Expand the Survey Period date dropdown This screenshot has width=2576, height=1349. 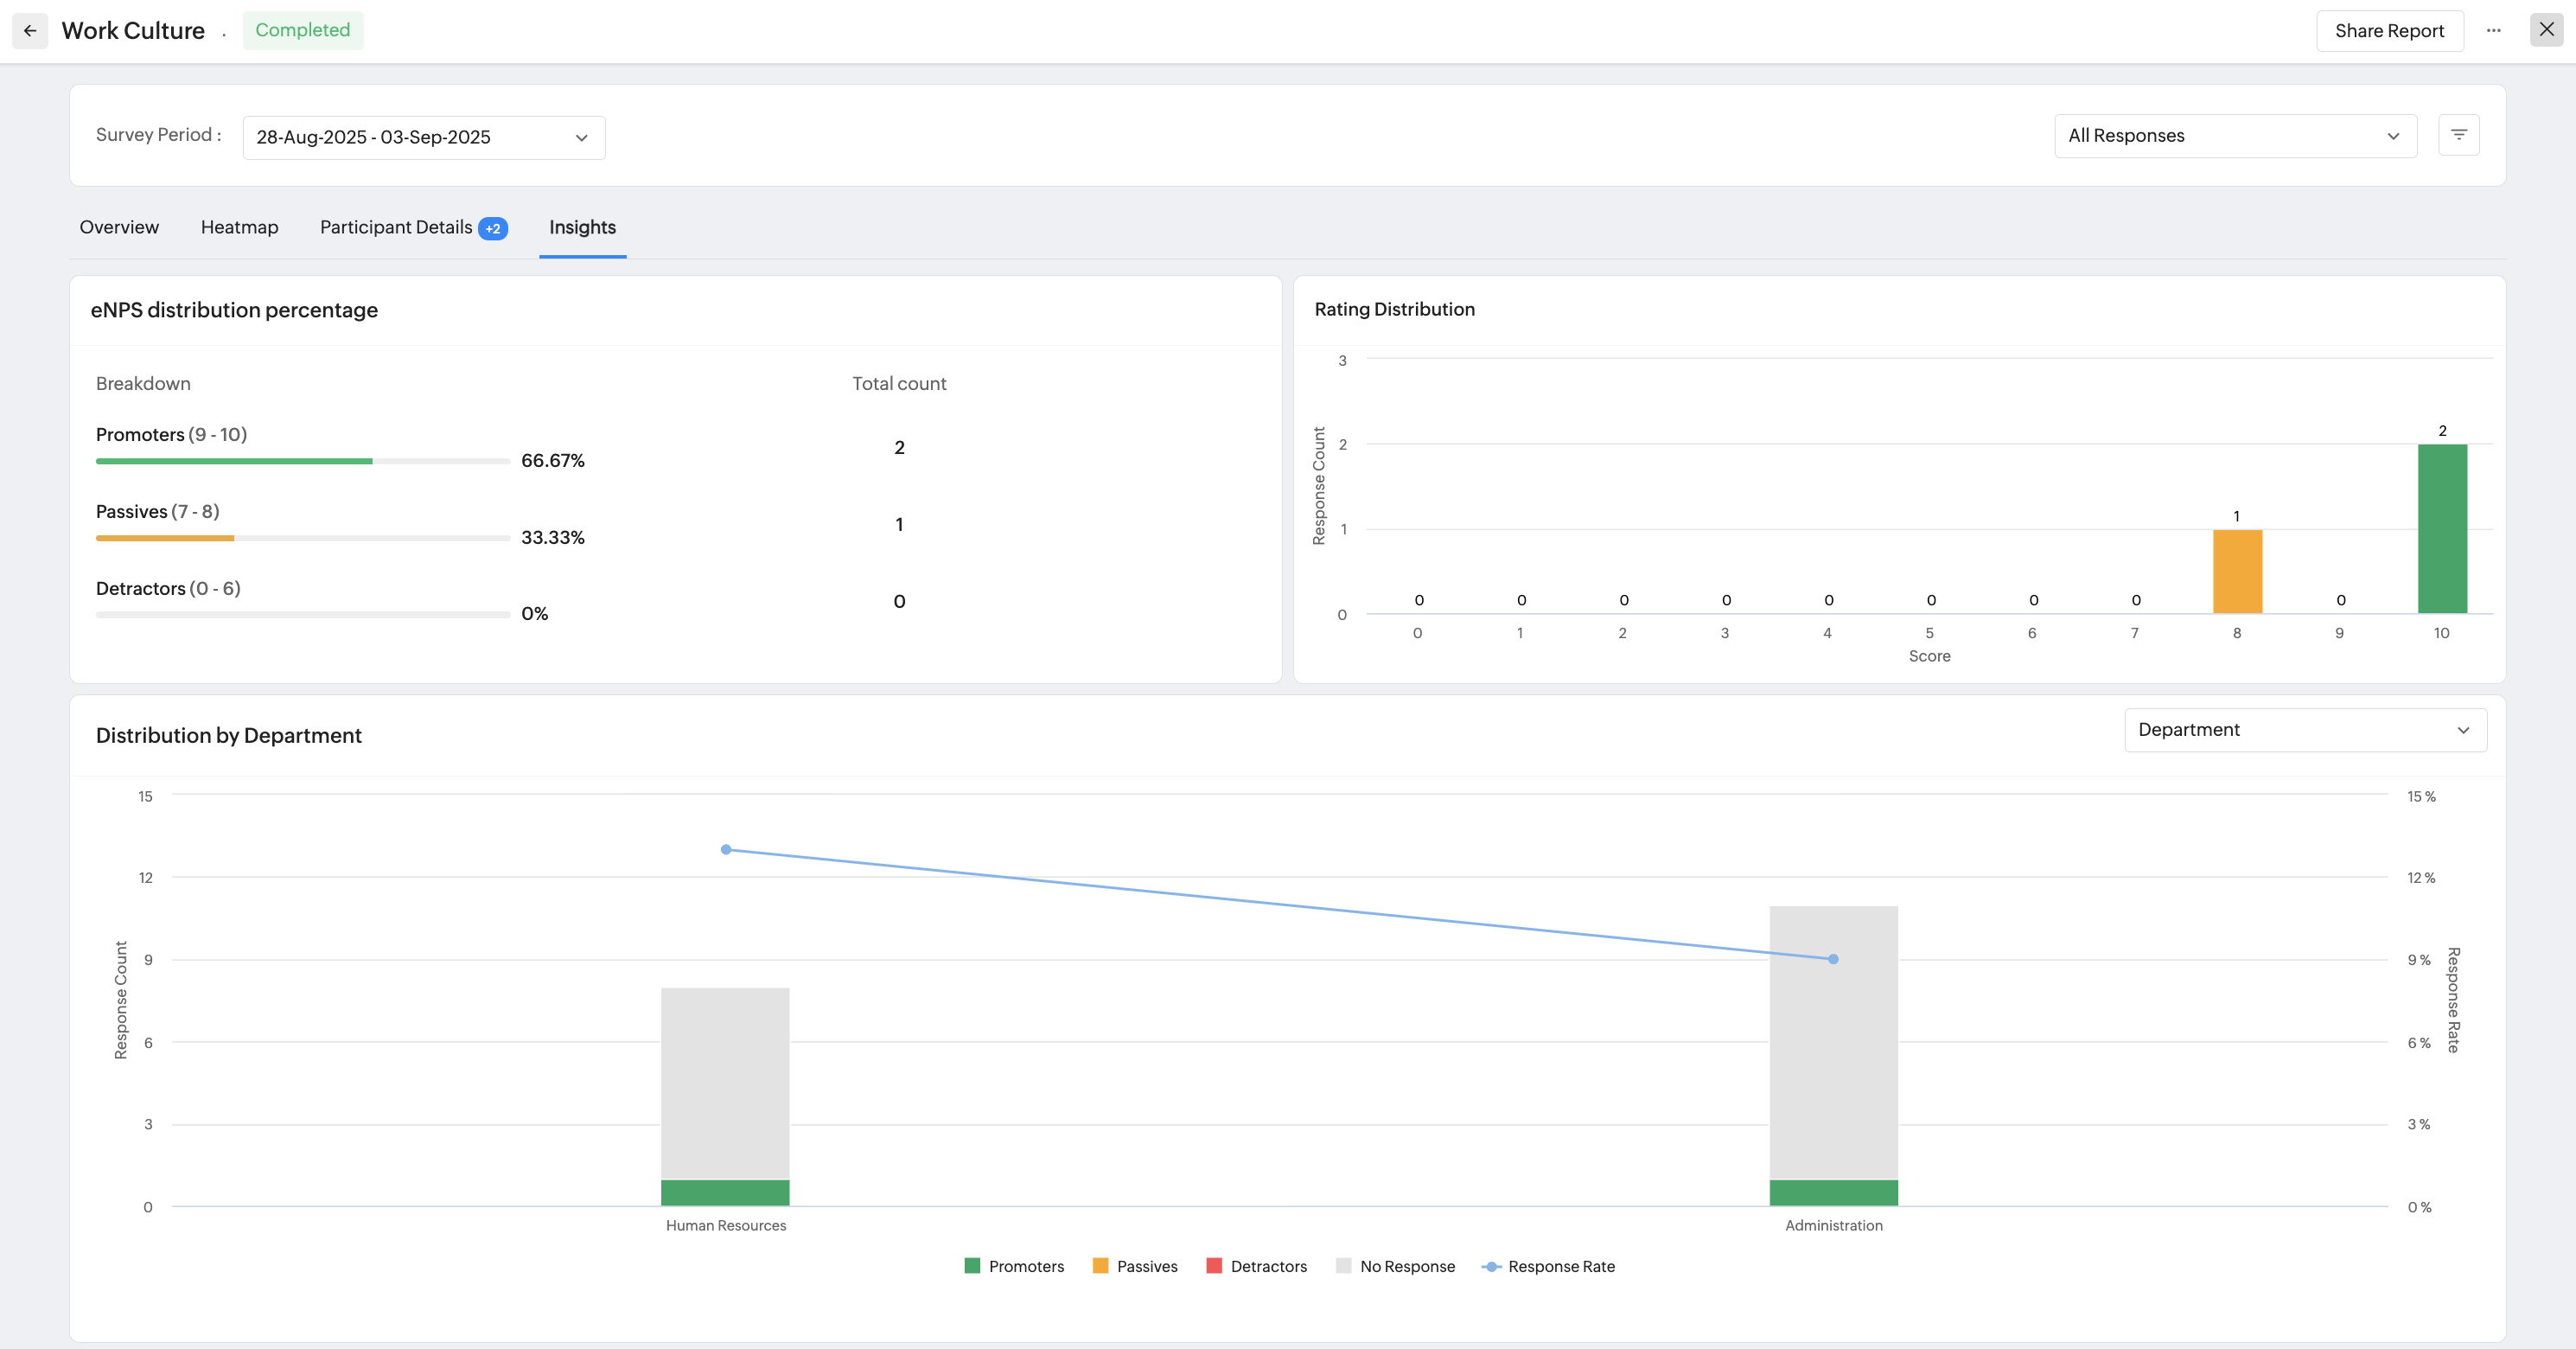[423, 138]
